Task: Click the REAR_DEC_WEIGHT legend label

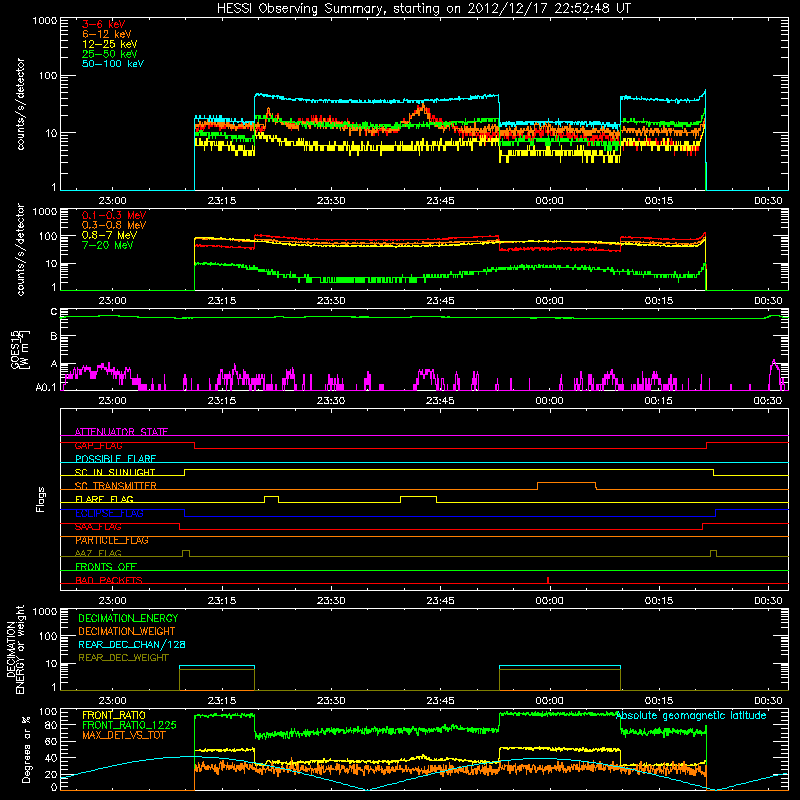Action: click(x=123, y=658)
